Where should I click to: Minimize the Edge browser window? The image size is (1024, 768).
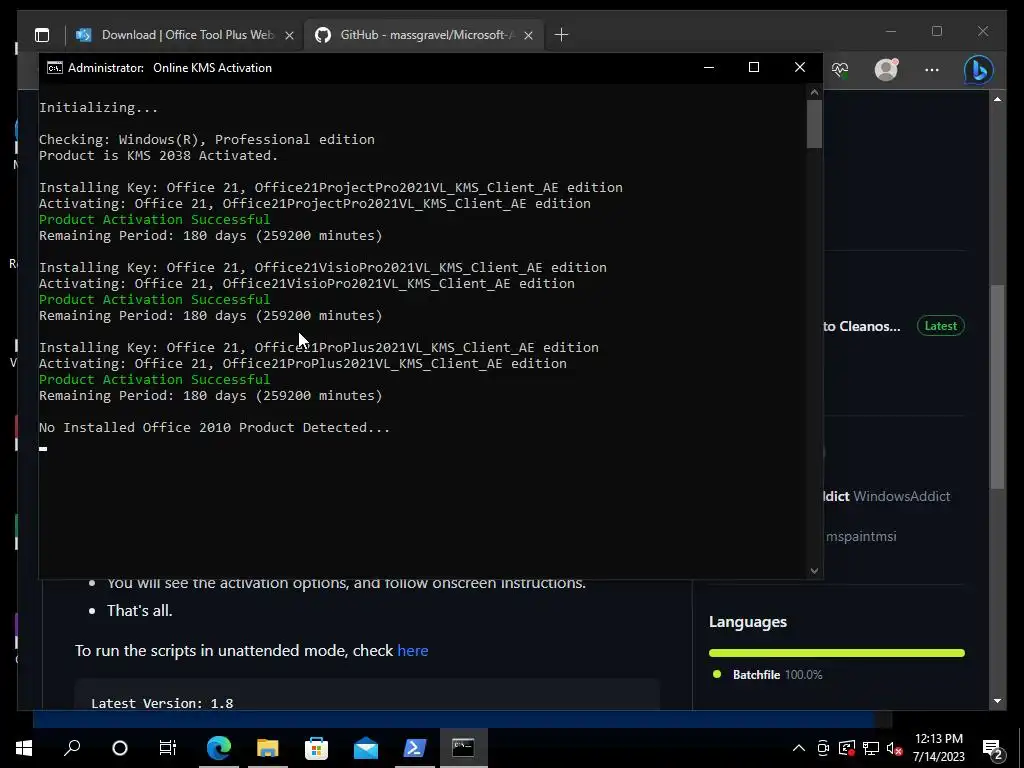(891, 31)
